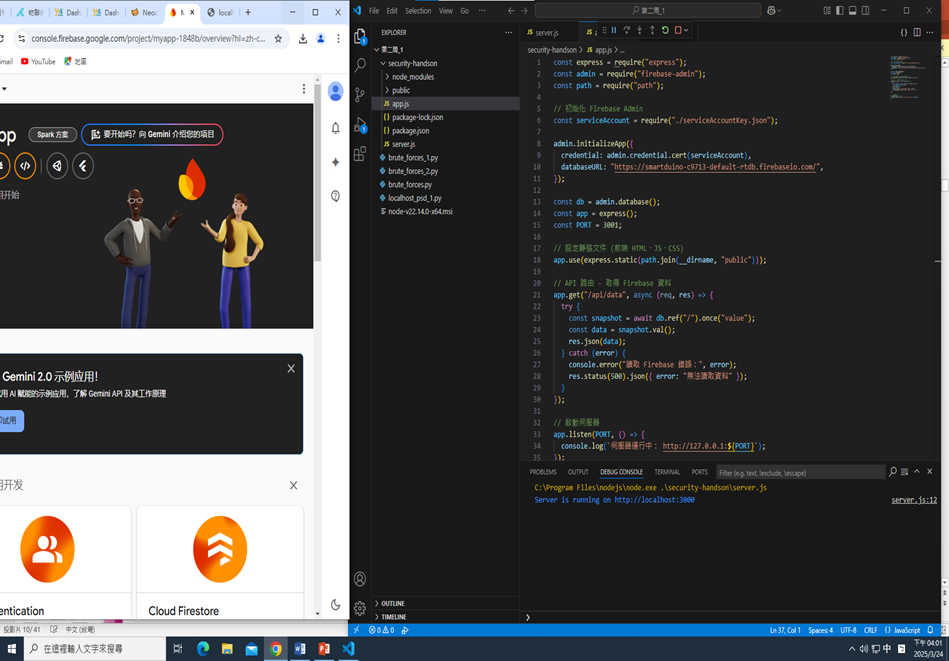Open the Selection menu
The width and height of the screenshot is (949, 661).
tap(418, 11)
